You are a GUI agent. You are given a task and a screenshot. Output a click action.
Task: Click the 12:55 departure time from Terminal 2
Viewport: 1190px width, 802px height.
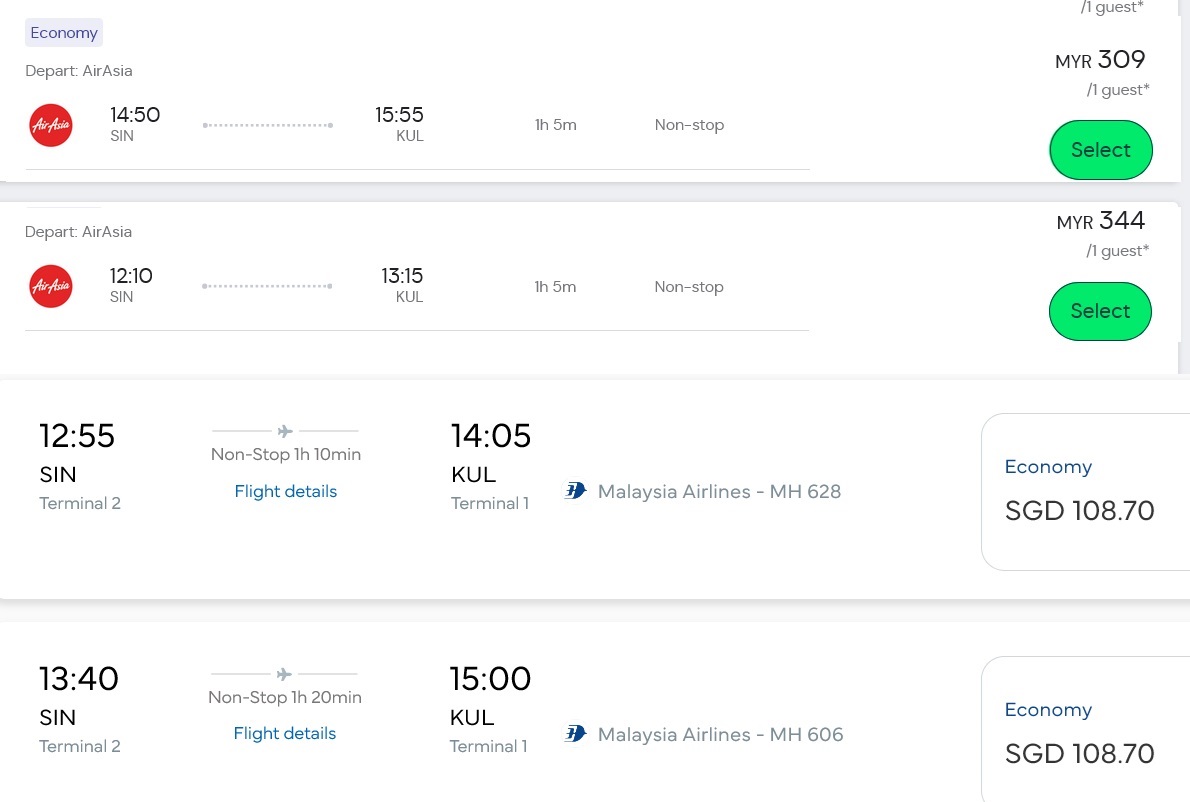click(77, 437)
